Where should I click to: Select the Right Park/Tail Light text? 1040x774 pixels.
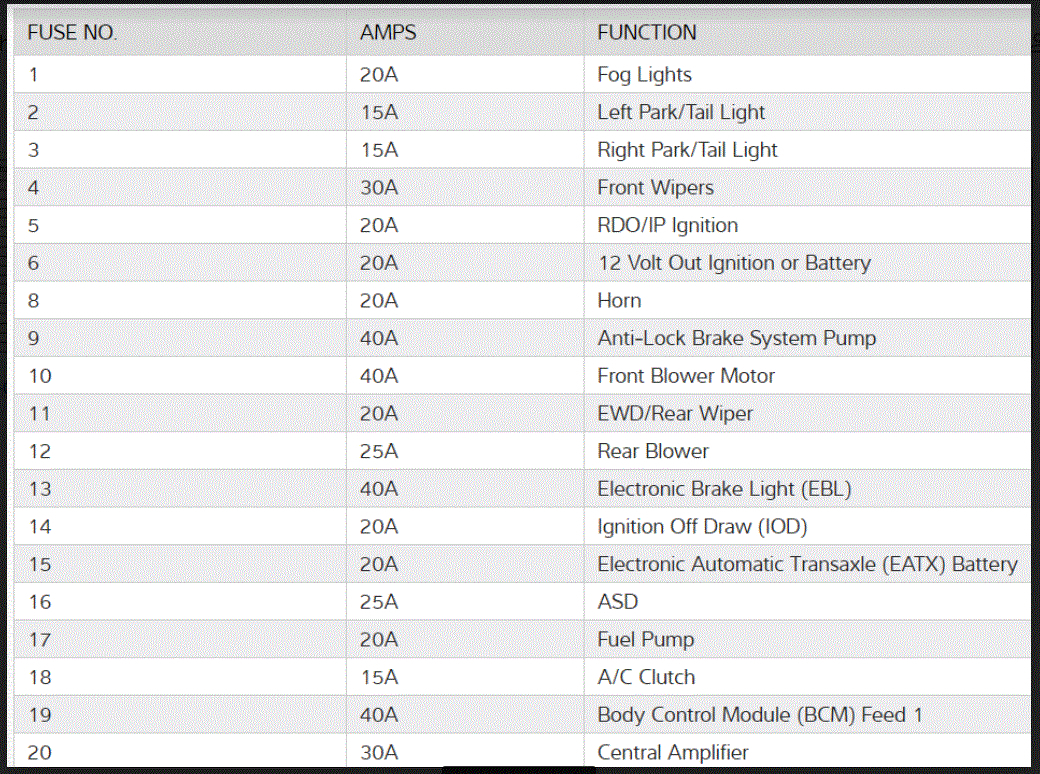tap(687, 150)
